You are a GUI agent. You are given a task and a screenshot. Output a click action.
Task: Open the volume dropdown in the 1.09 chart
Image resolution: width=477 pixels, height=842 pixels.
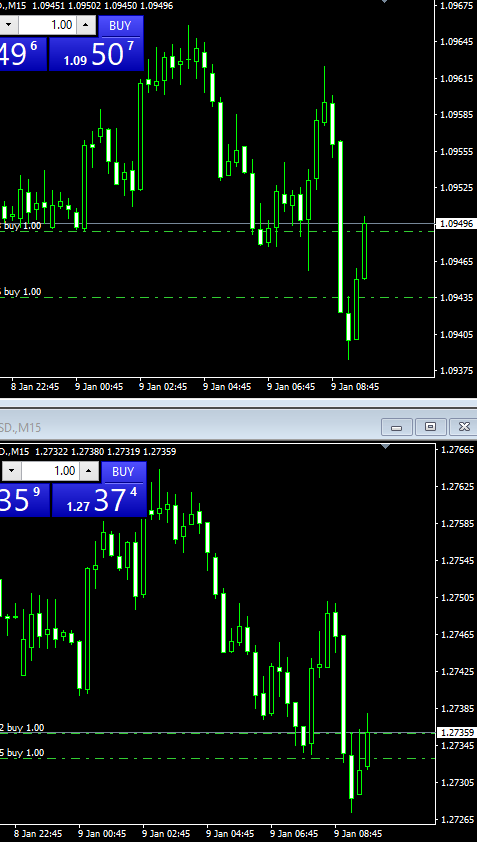[x=9, y=25]
